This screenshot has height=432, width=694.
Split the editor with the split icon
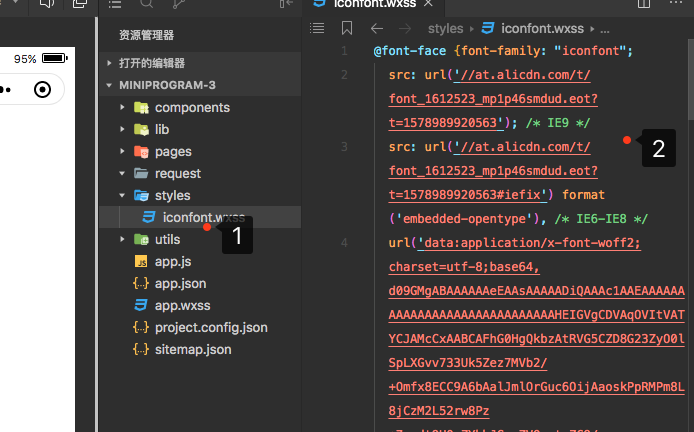644,4
